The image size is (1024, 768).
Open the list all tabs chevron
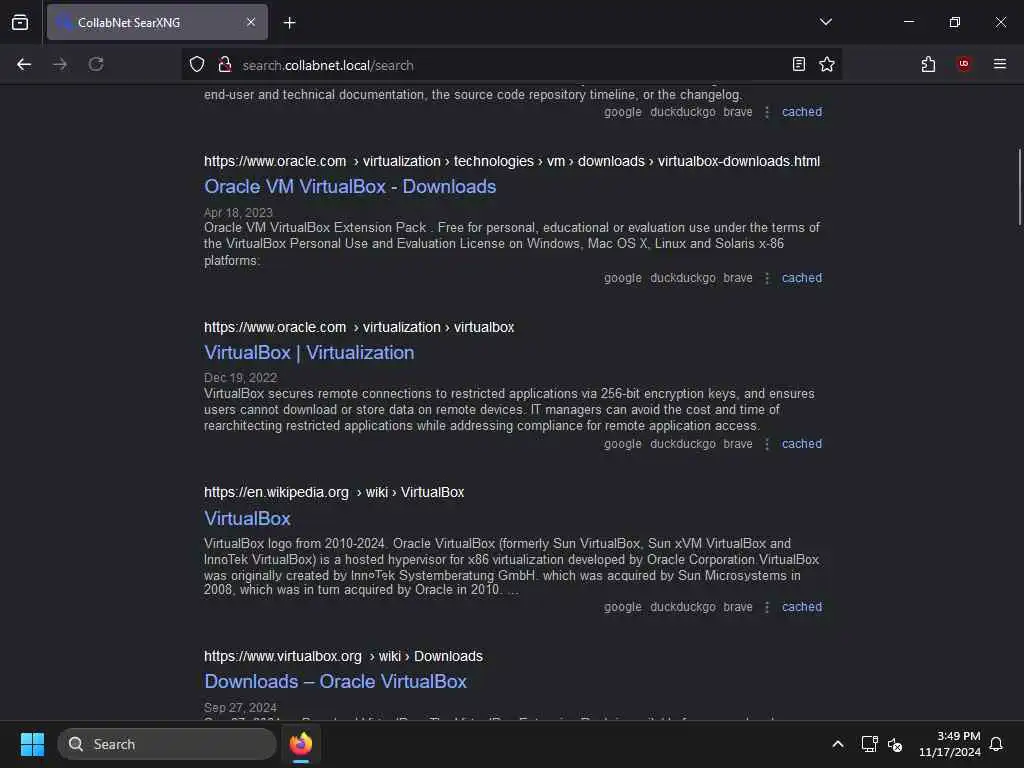tap(825, 22)
